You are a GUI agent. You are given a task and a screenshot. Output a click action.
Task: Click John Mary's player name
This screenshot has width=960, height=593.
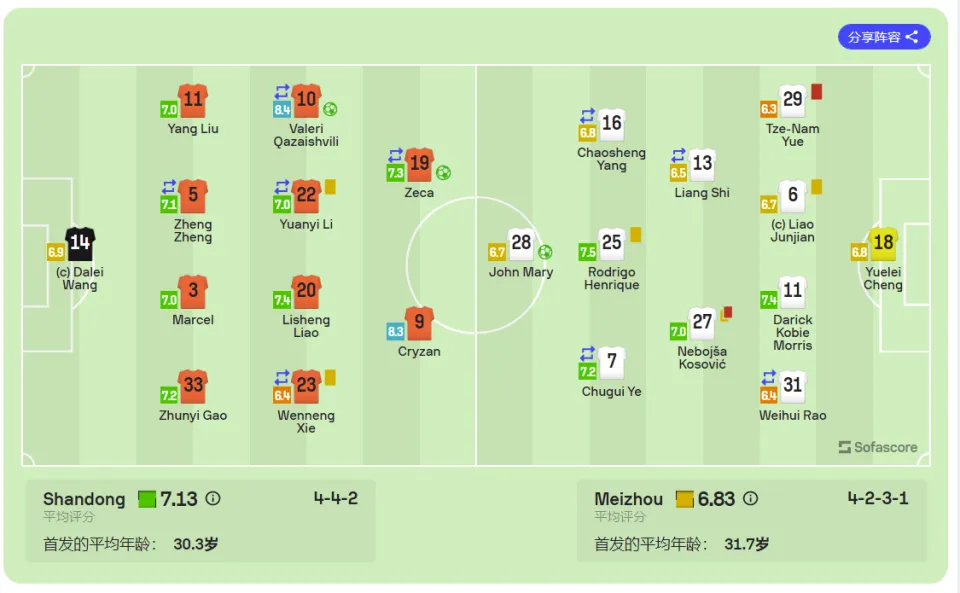click(521, 272)
